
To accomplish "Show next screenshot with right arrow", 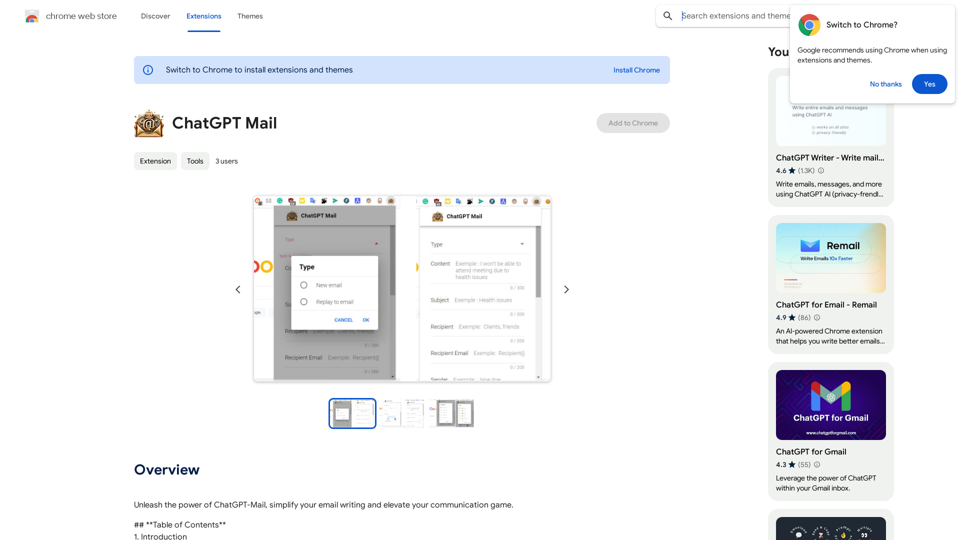I will [x=566, y=290].
